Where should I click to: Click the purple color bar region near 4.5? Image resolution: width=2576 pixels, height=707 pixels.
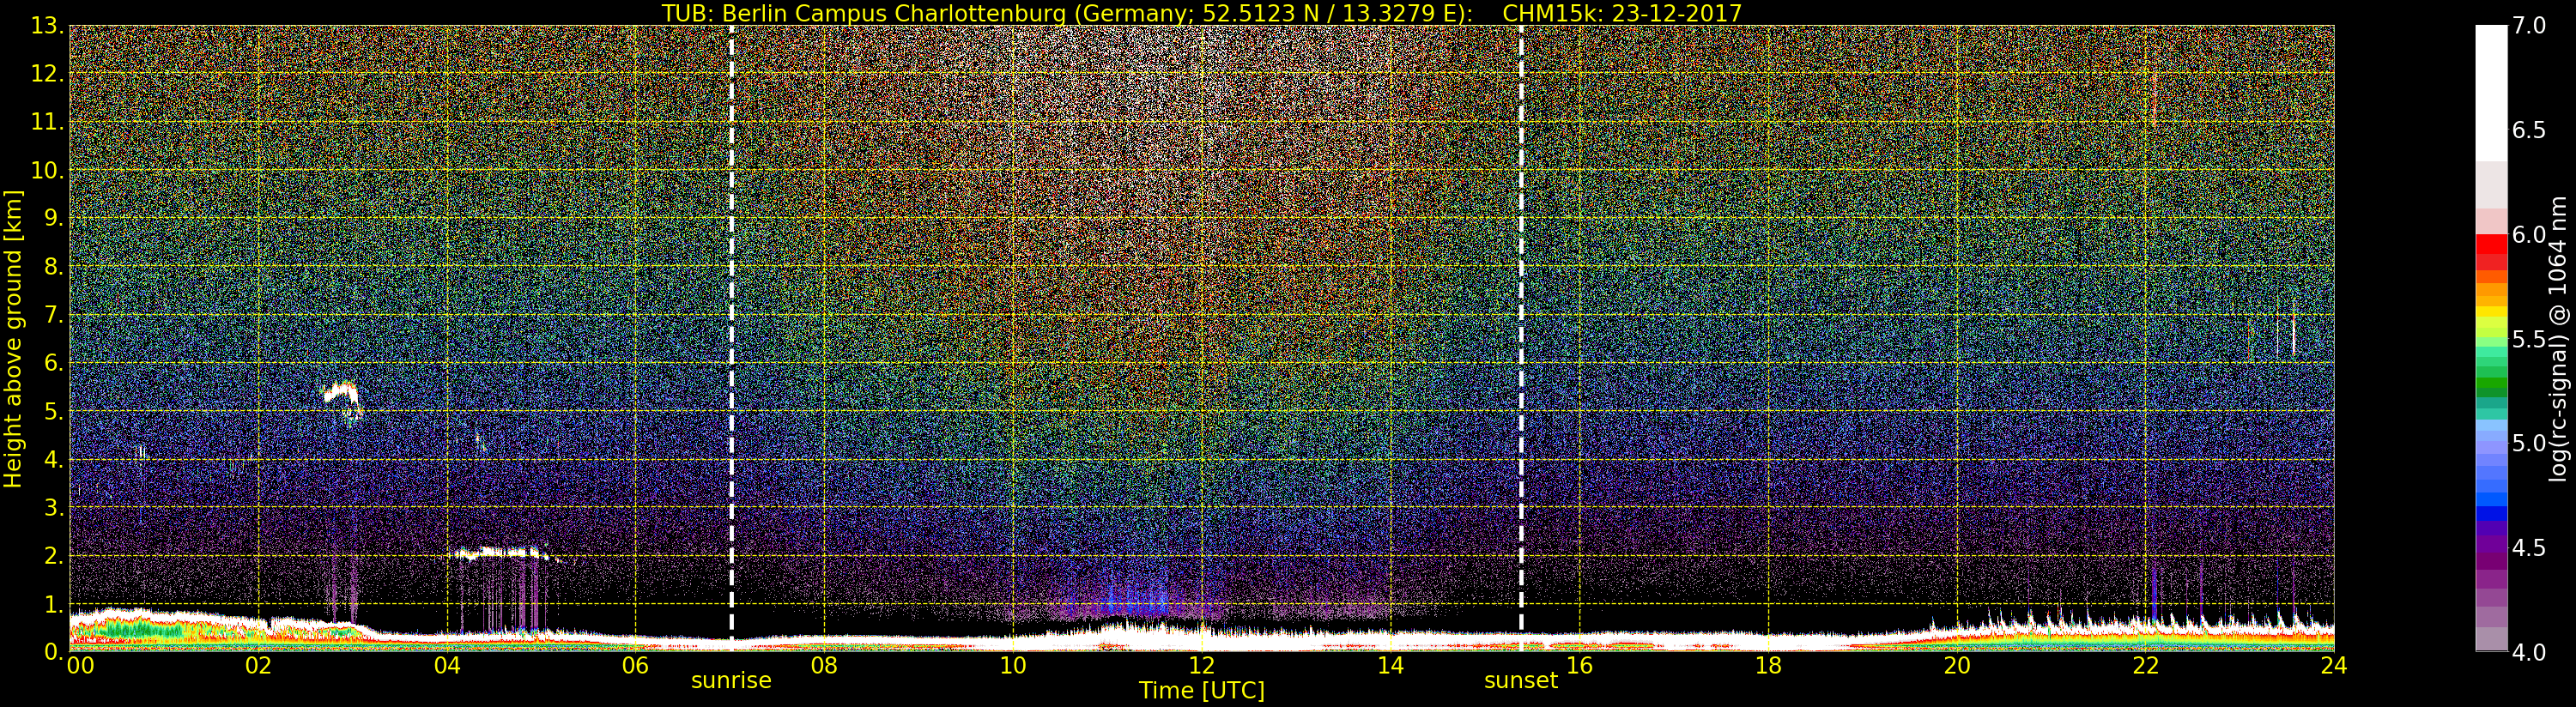(2491, 545)
